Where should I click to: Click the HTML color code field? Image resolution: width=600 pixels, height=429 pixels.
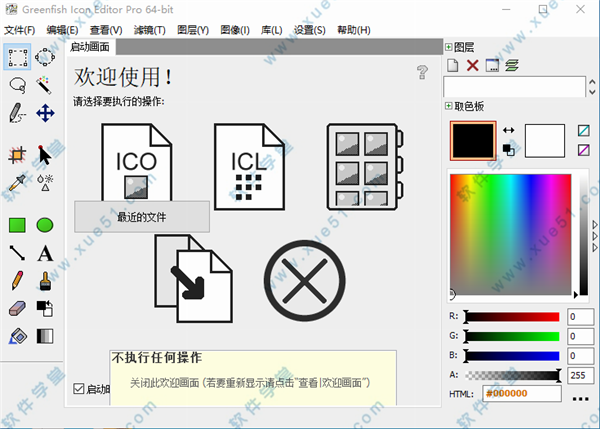522,393
